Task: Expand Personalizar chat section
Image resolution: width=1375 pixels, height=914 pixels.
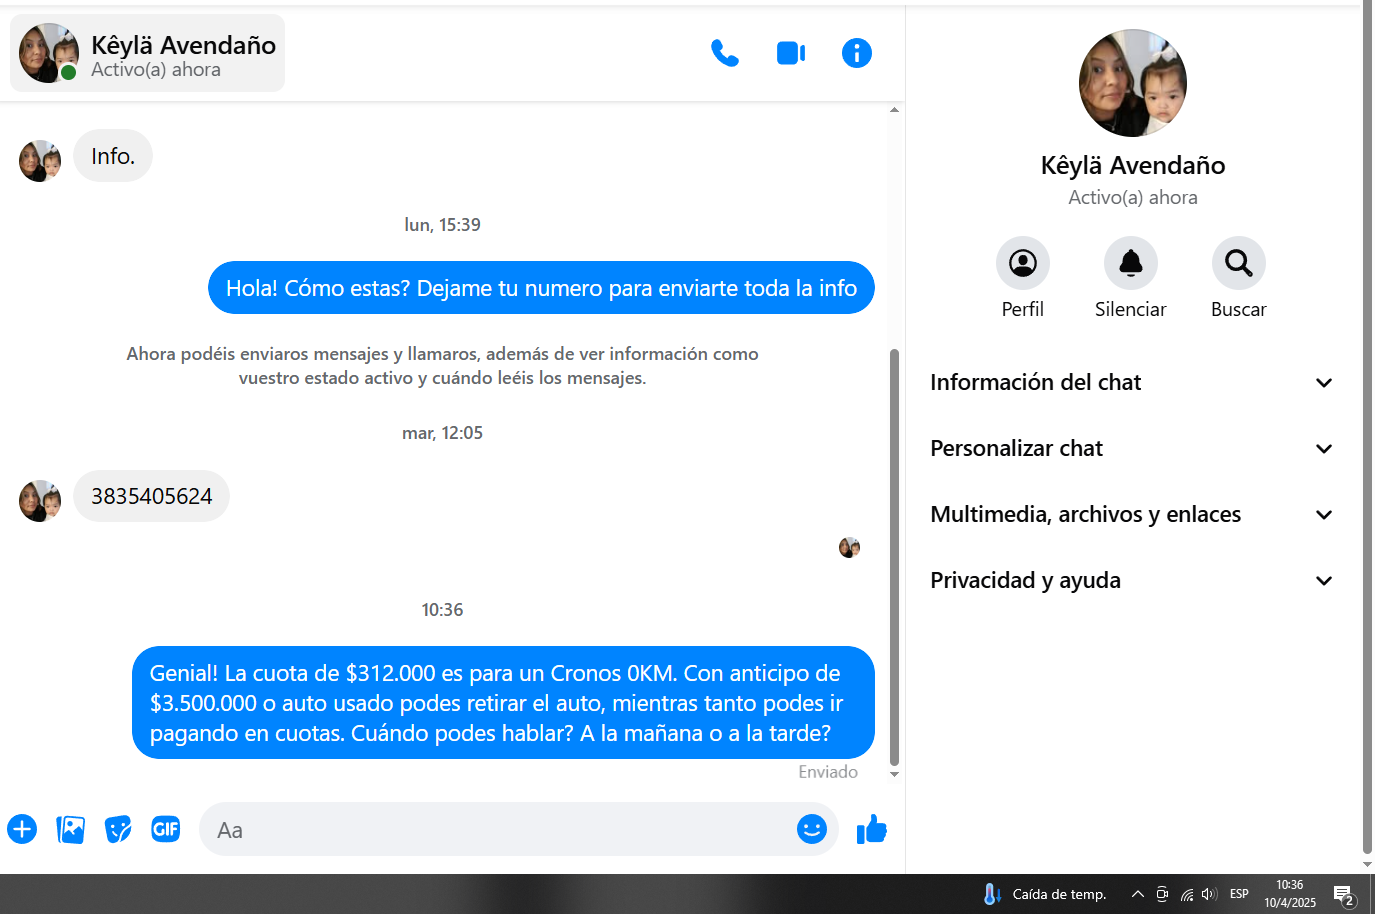Action: click(x=1132, y=449)
